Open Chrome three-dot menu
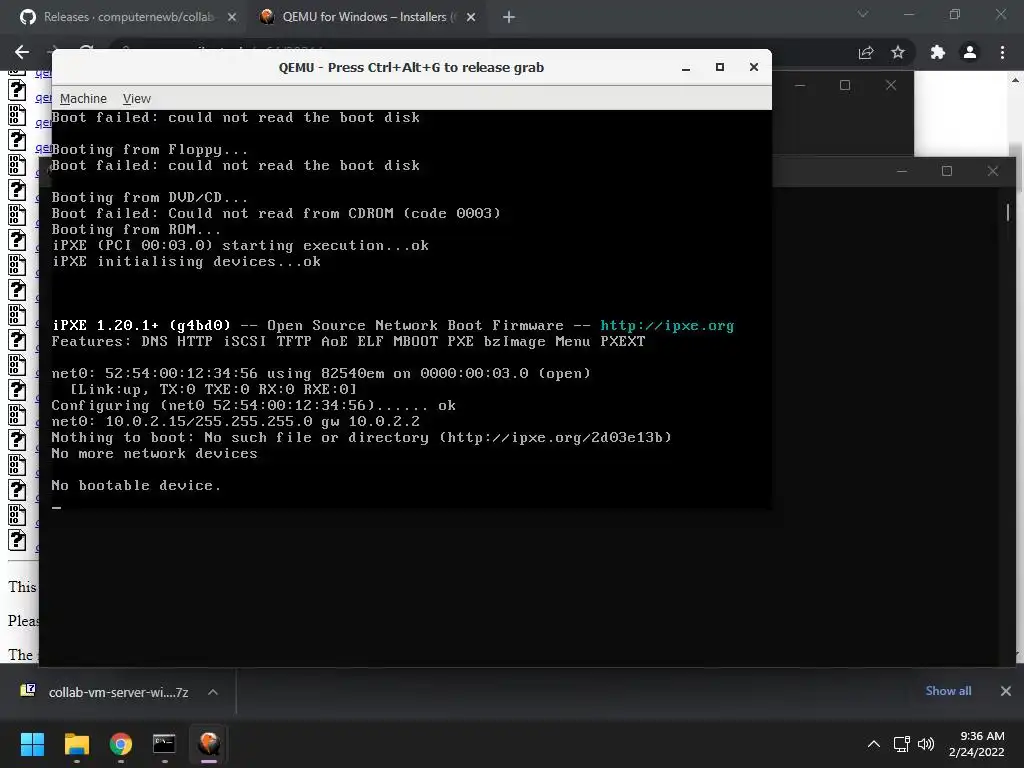1024x768 pixels. 1002,52
